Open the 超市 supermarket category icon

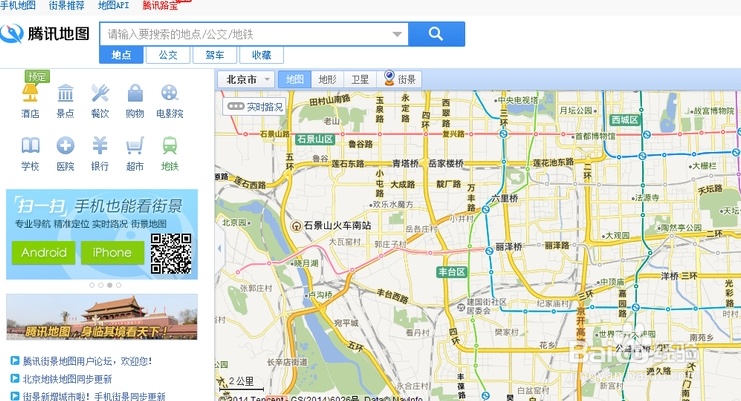135,153
